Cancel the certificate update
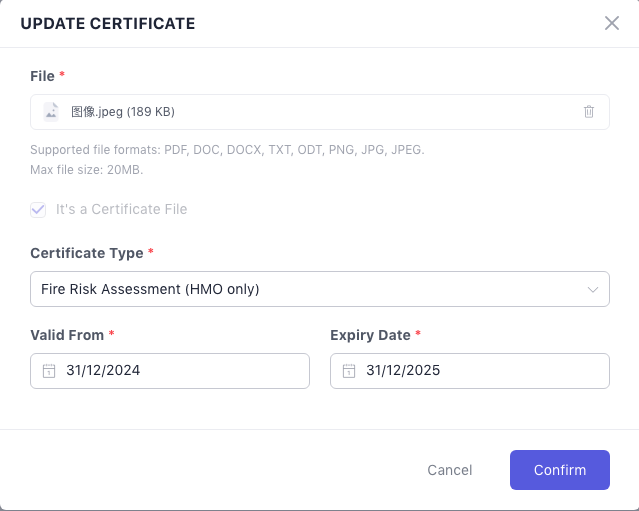 coord(449,470)
